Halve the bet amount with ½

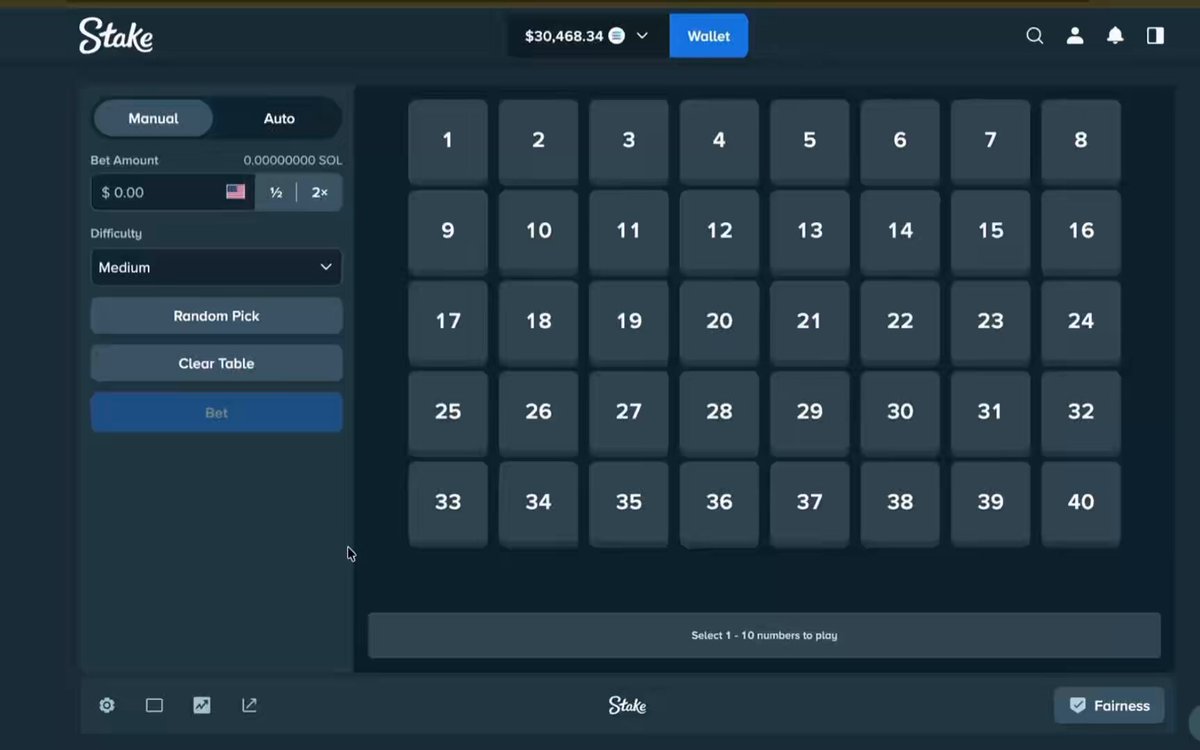276,192
